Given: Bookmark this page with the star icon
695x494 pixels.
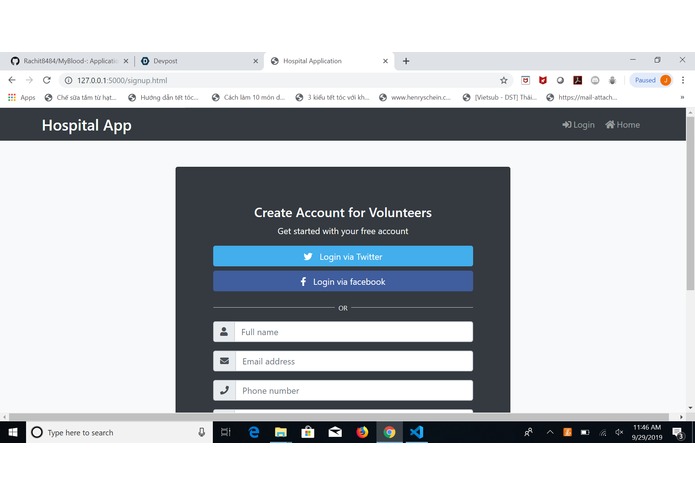Looking at the screenshot, I should click(504, 81).
